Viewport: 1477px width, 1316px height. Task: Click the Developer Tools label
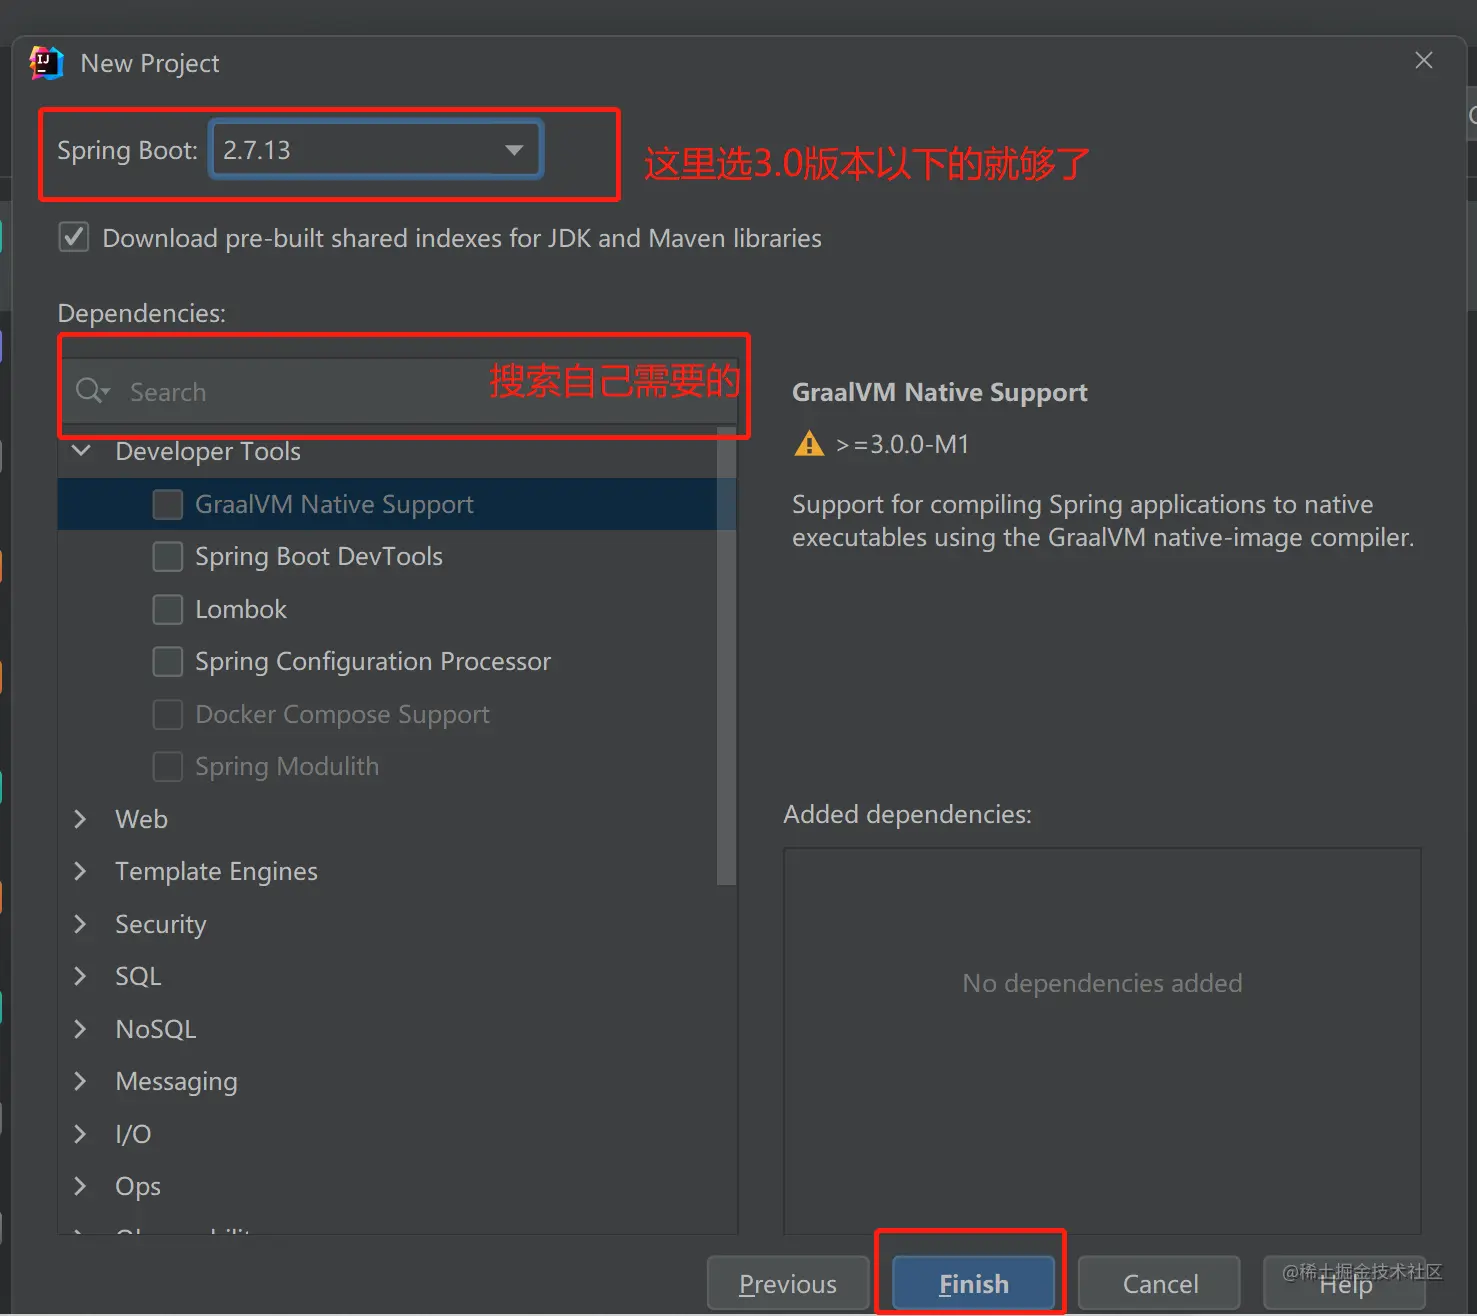[x=208, y=451]
